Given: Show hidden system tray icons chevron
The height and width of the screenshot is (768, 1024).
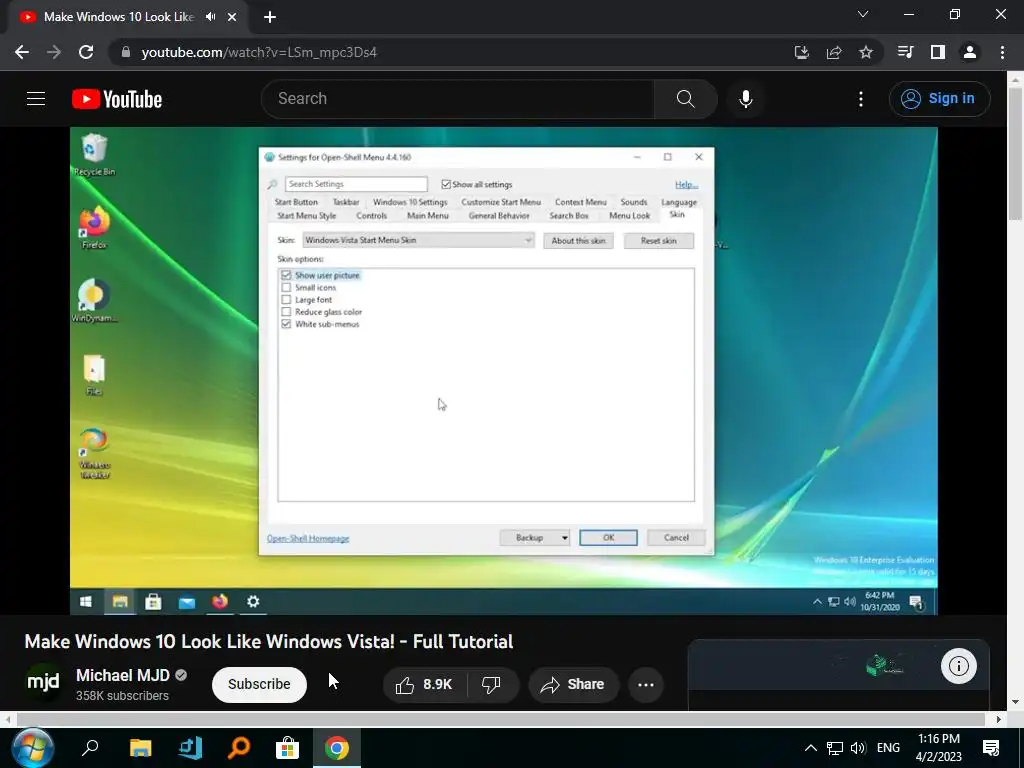Looking at the screenshot, I should click(810, 748).
